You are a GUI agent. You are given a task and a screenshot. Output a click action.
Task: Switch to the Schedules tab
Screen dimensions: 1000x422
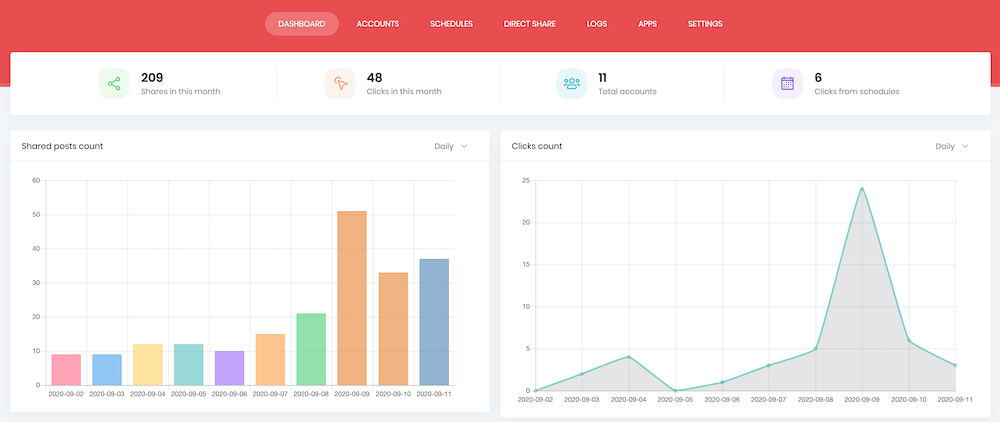452,24
